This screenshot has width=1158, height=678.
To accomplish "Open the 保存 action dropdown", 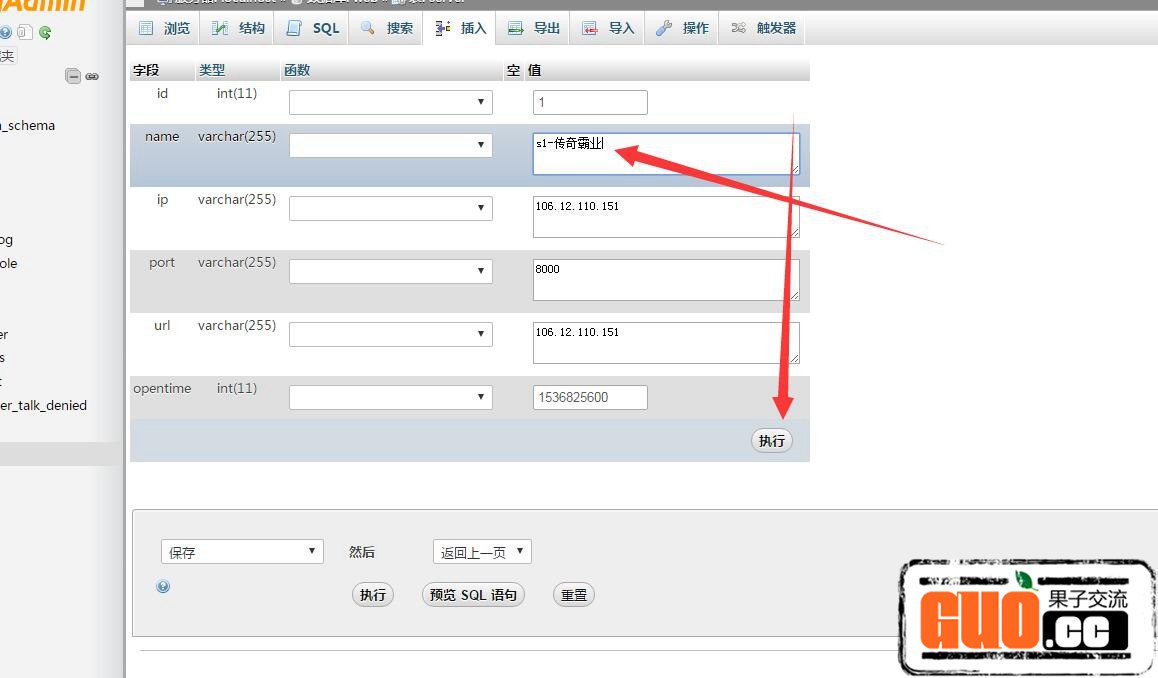I will pos(242,552).
